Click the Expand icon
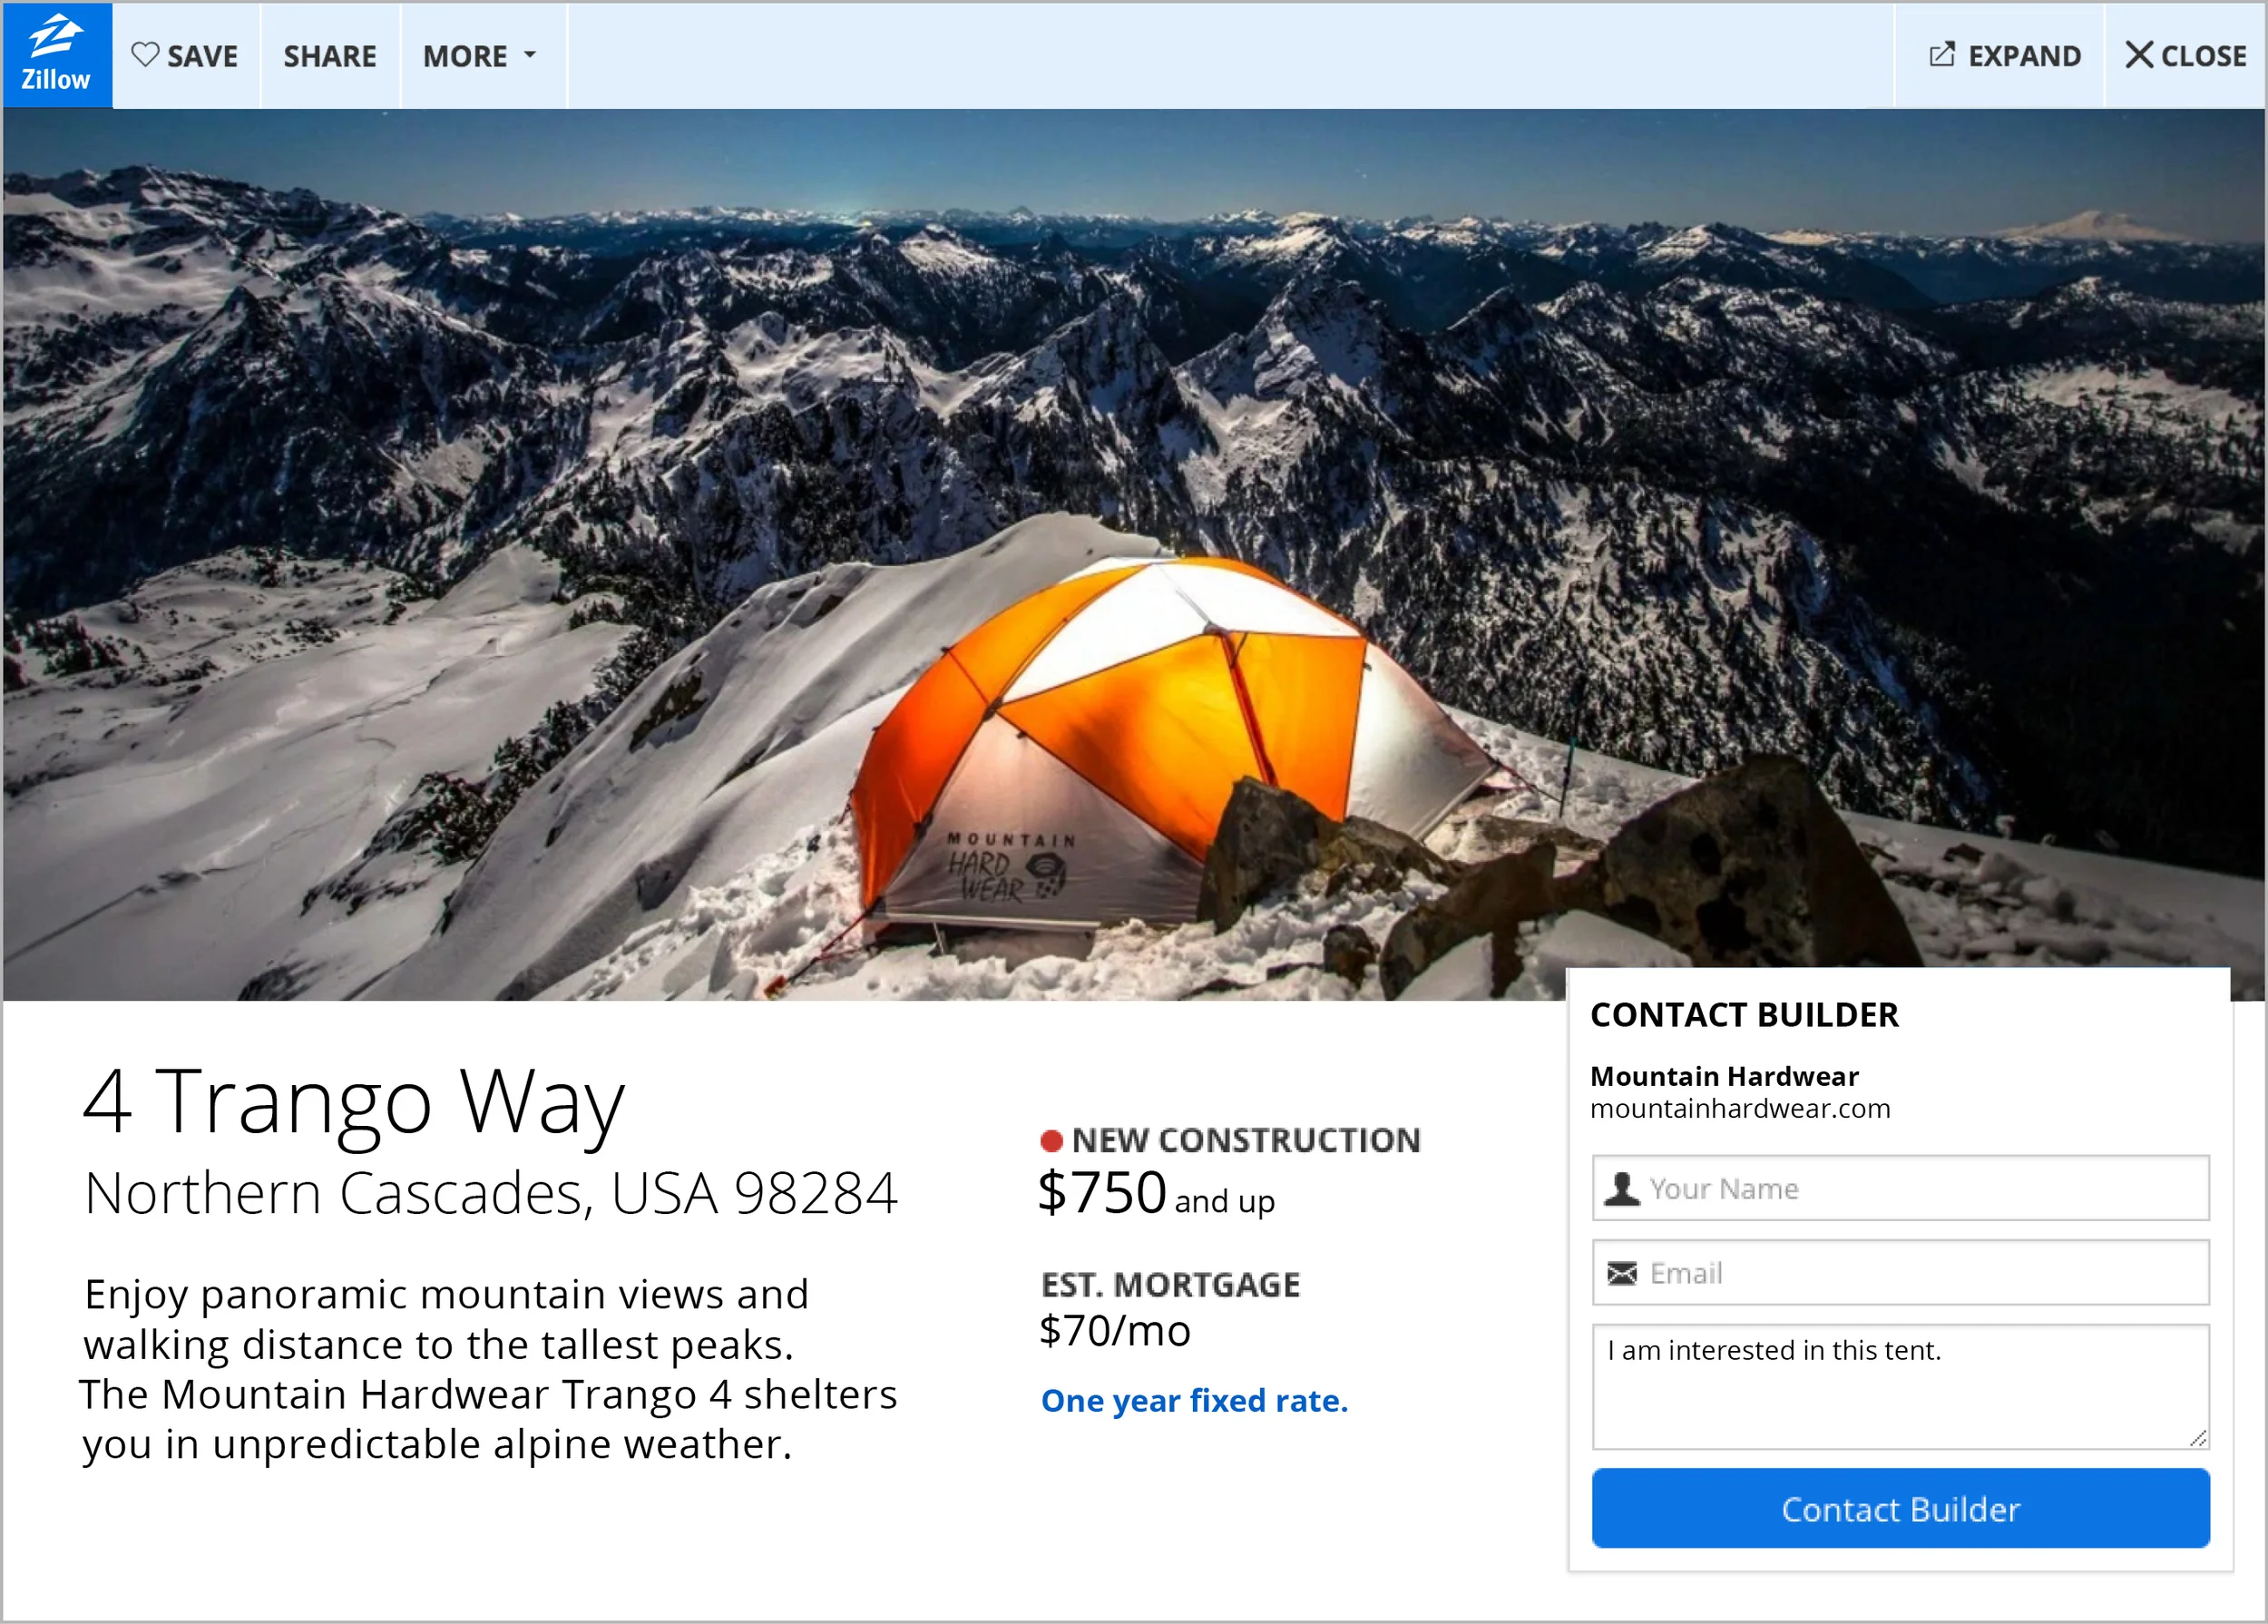 pos(1941,54)
